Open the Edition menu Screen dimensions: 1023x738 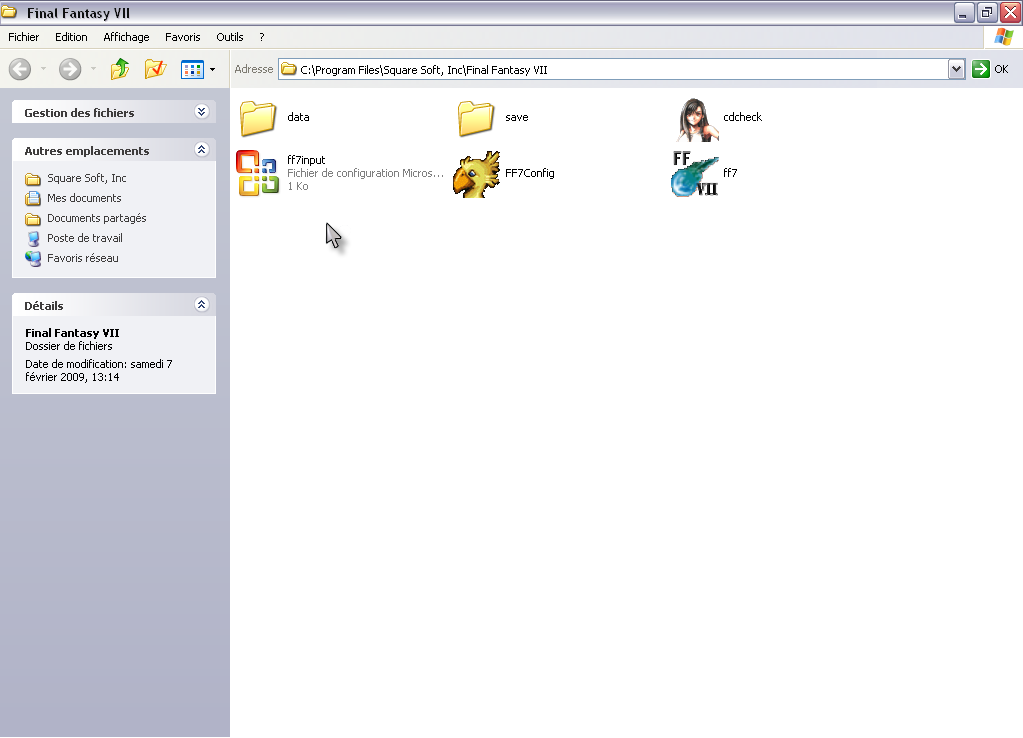pyautogui.click(x=71, y=37)
